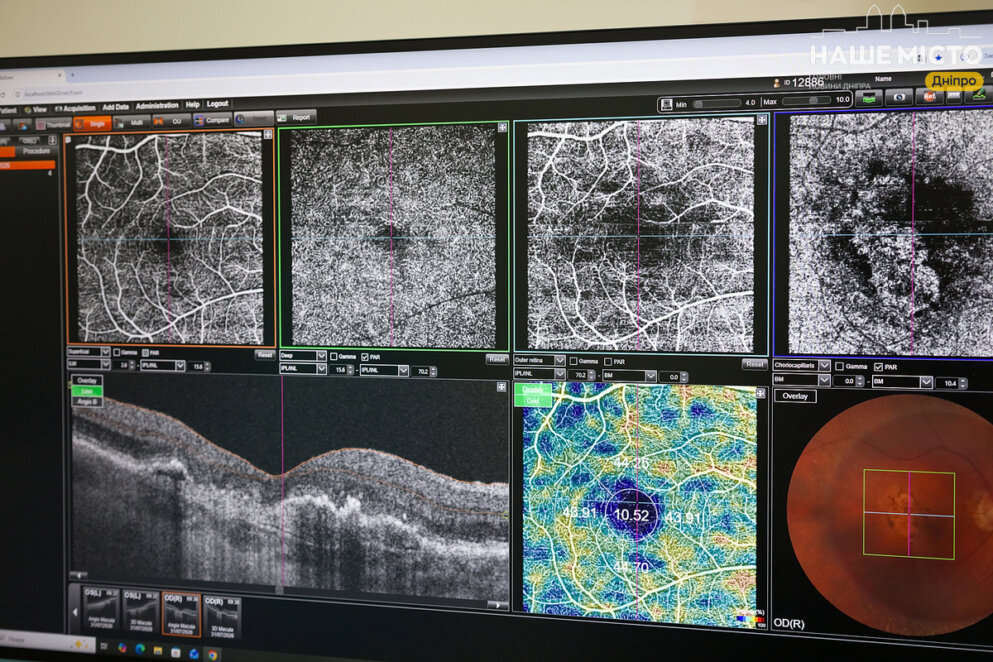
Task: Select the OD(R) 3D Macula thumbnail
Action: click(x=222, y=617)
